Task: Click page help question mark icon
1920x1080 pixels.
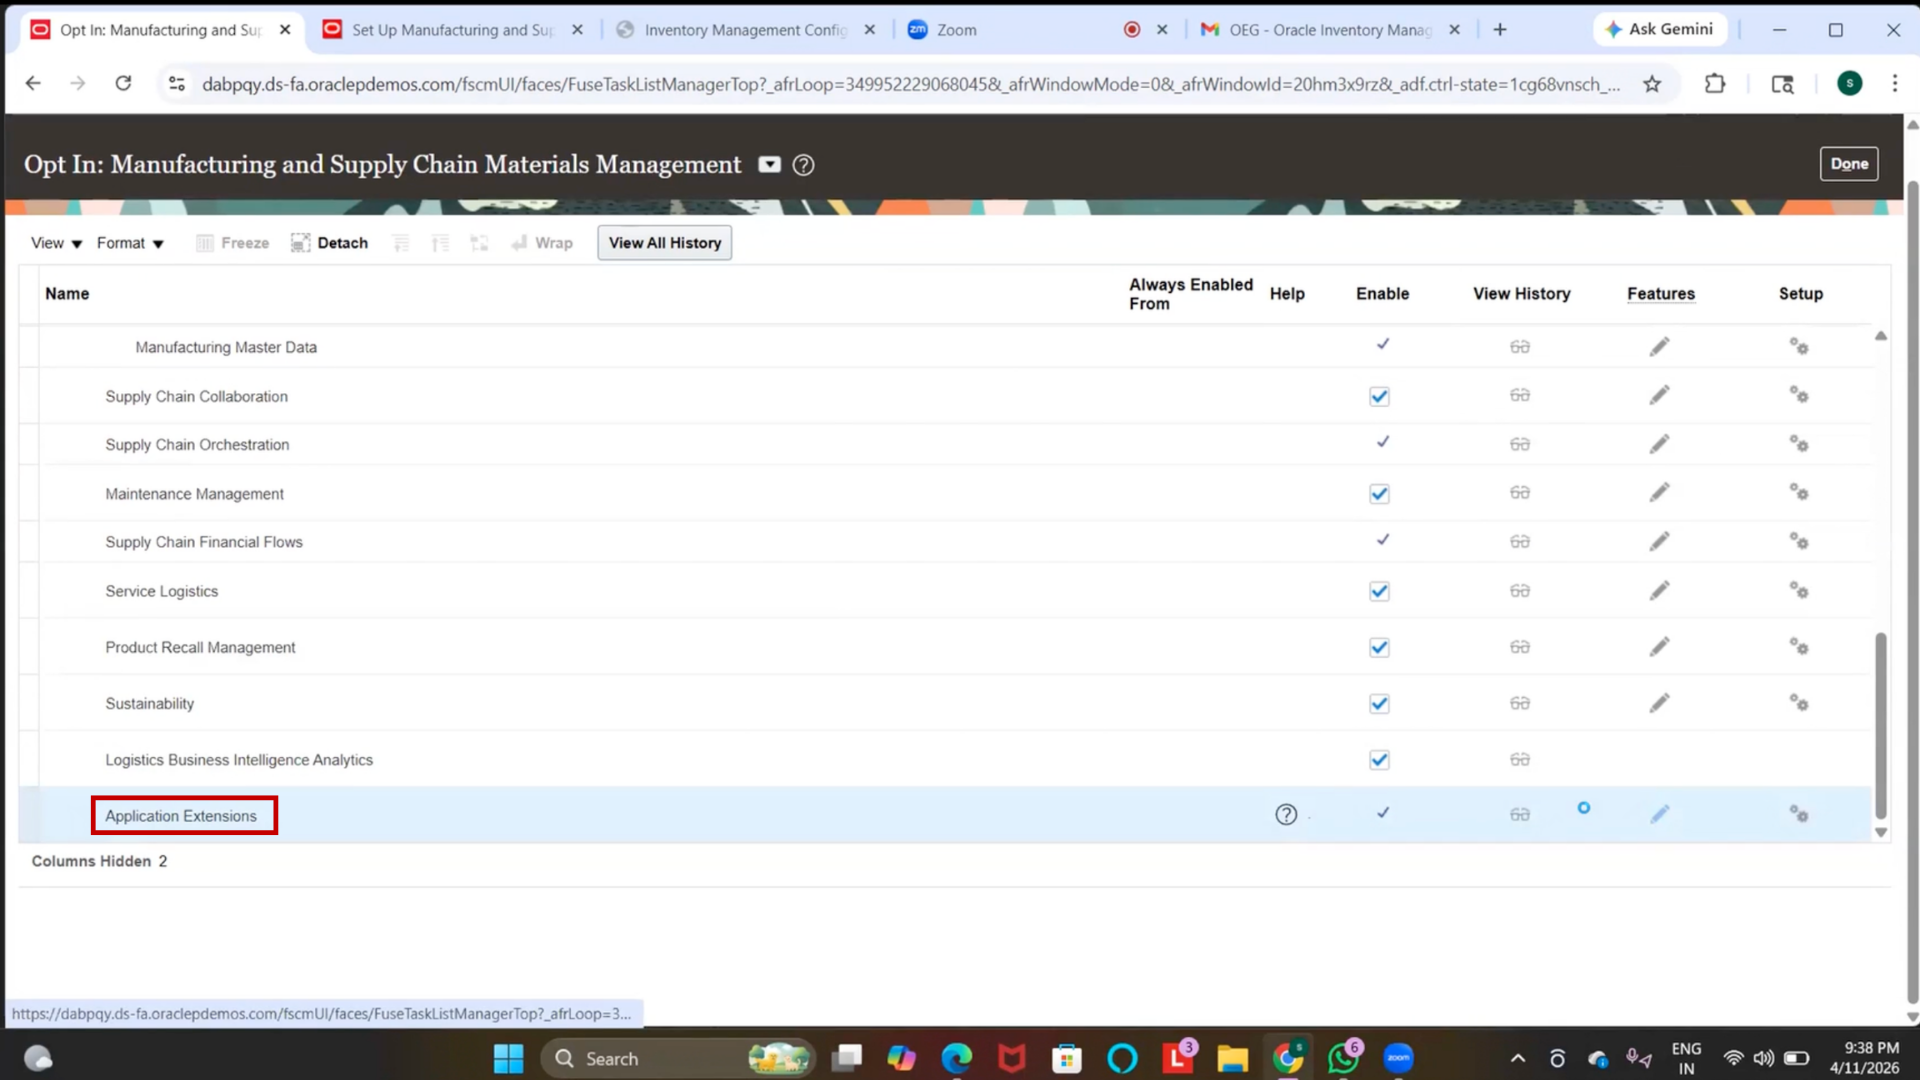Action: (803, 165)
